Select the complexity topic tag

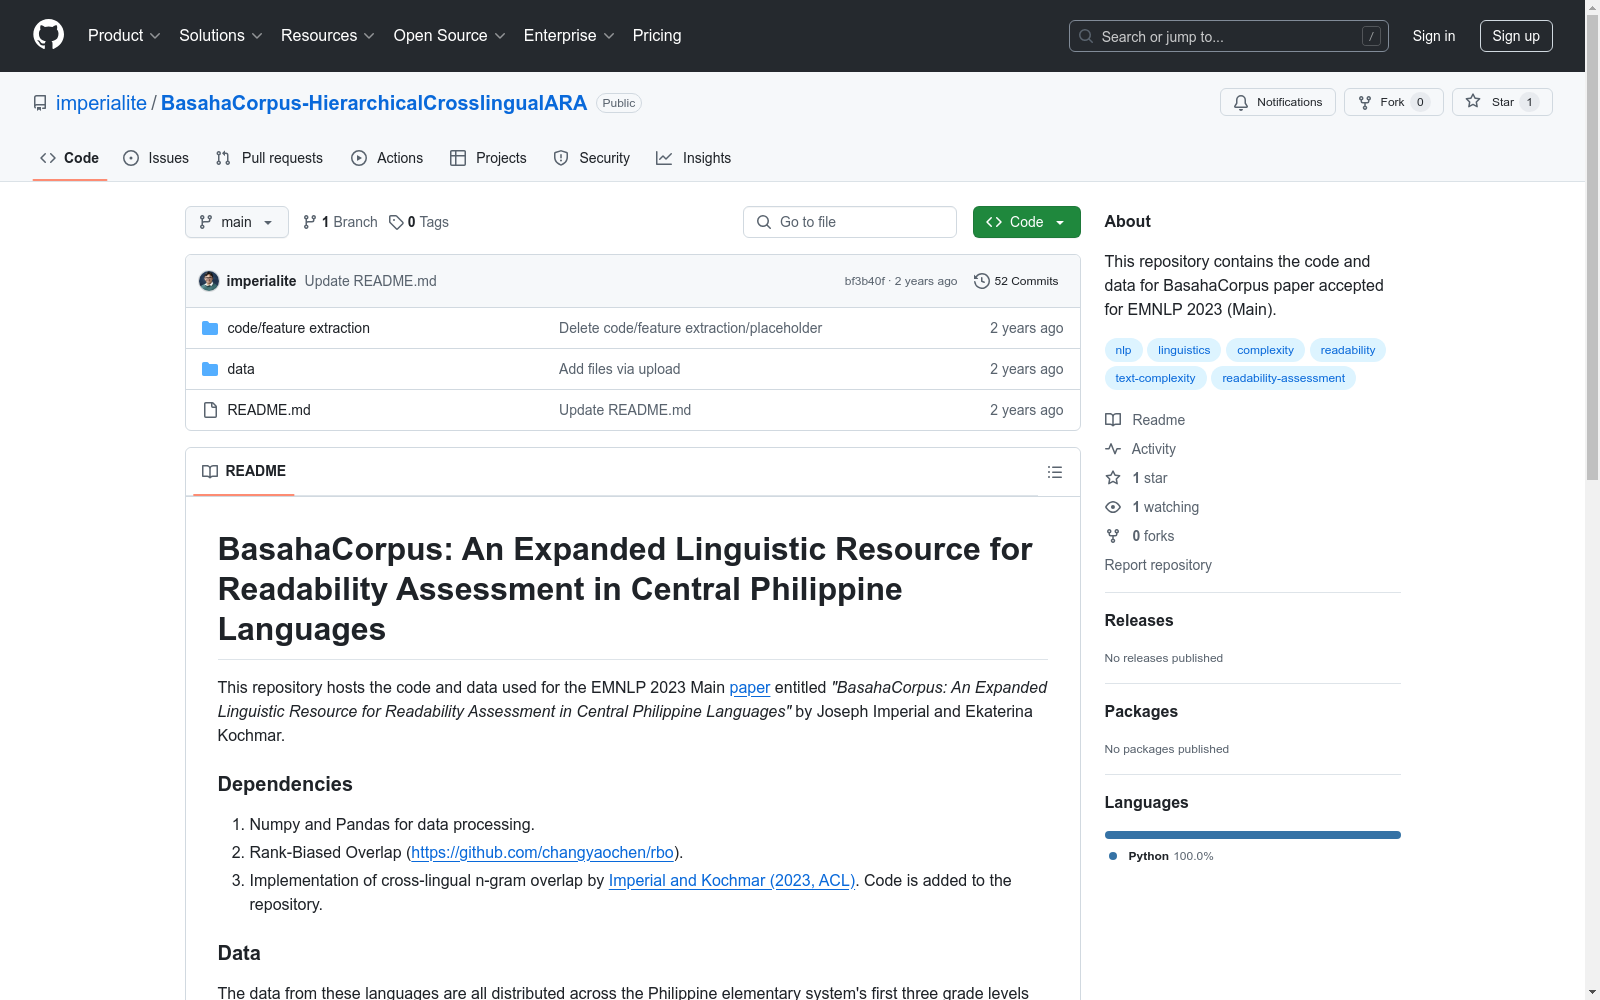[1265, 350]
